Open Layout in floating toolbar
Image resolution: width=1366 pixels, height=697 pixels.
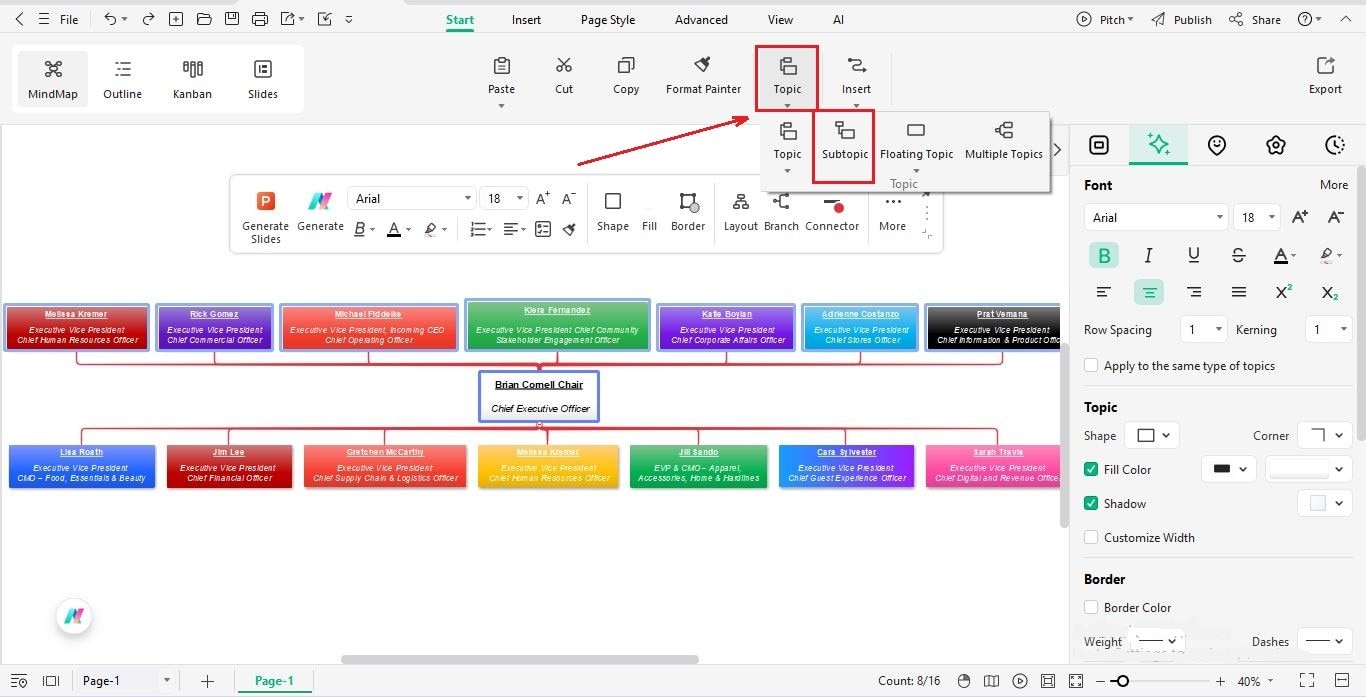click(741, 213)
